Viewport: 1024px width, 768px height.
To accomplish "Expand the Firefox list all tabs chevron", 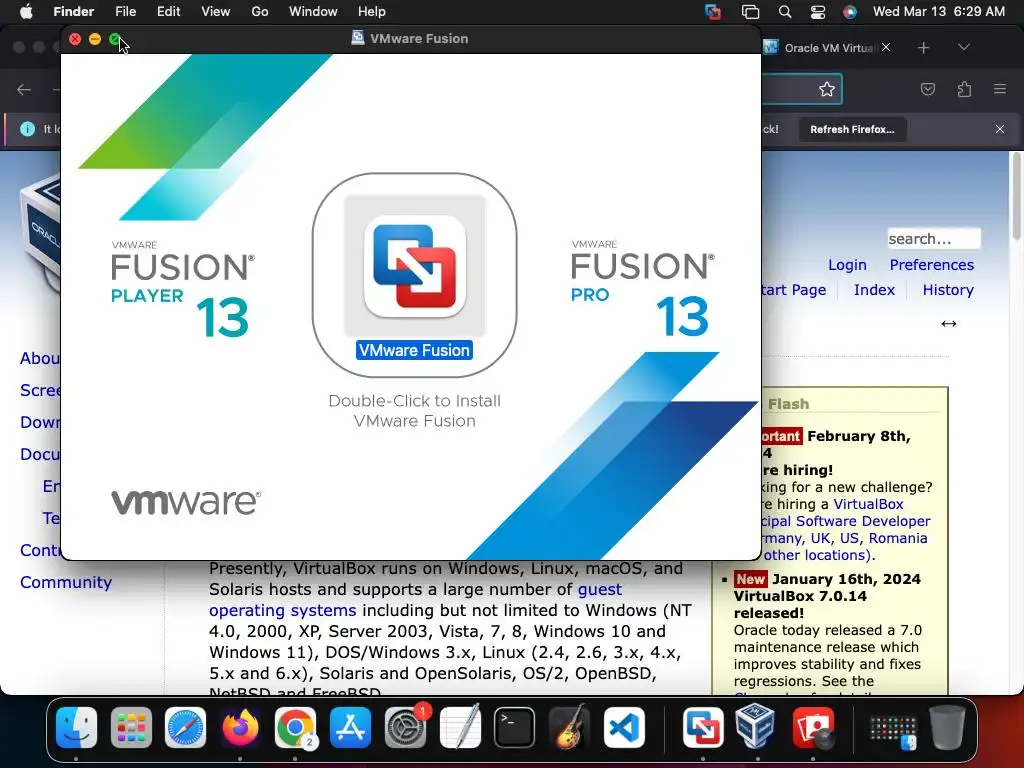I will (964, 47).
